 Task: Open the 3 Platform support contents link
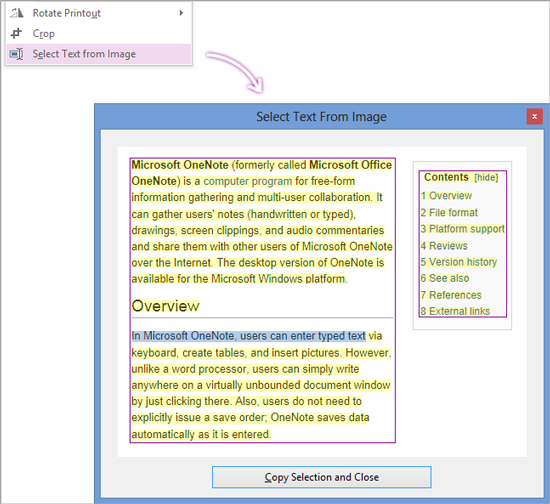pos(463,229)
